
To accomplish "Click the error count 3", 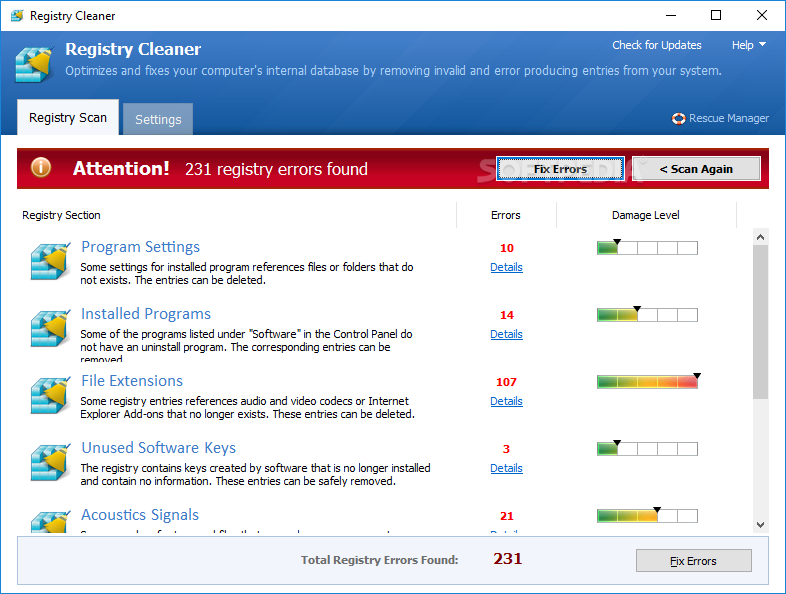I will tap(506, 449).
